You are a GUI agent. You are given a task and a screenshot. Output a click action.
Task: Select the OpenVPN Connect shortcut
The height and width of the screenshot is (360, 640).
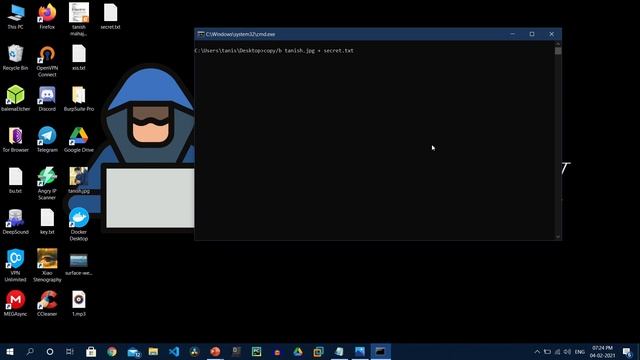[47, 61]
